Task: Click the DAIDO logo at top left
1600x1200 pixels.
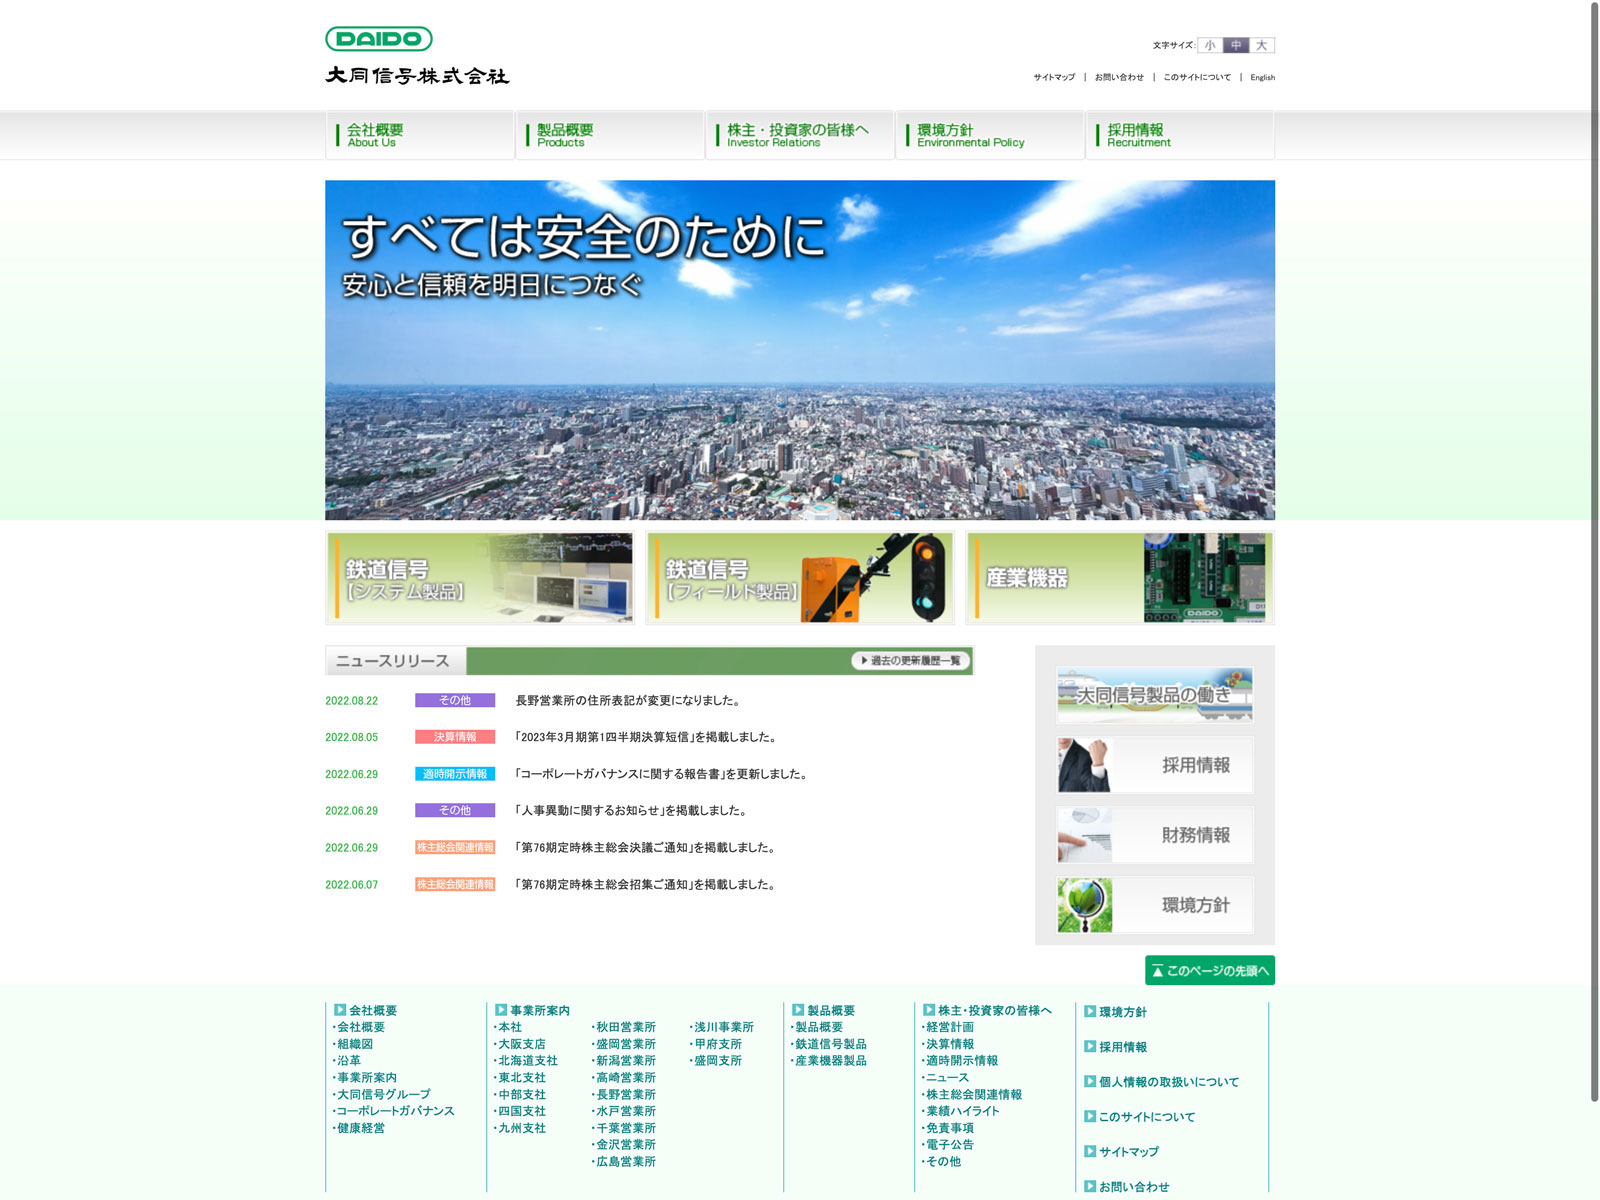Action: [x=379, y=39]
